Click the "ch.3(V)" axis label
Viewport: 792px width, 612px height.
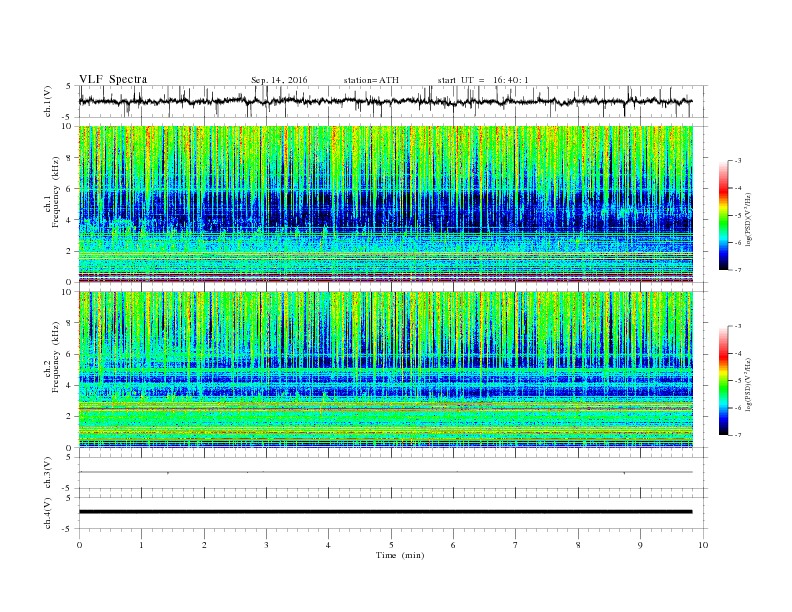48,473
